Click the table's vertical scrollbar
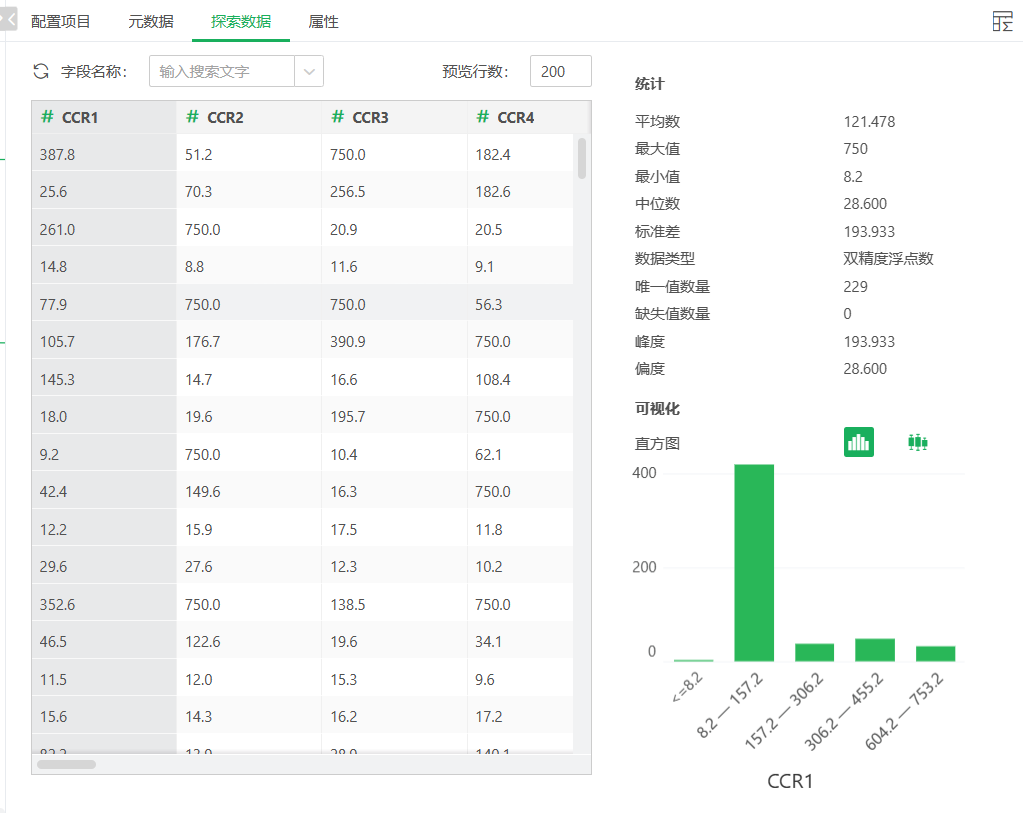The image size is (1023, 813). coord(581,160)
